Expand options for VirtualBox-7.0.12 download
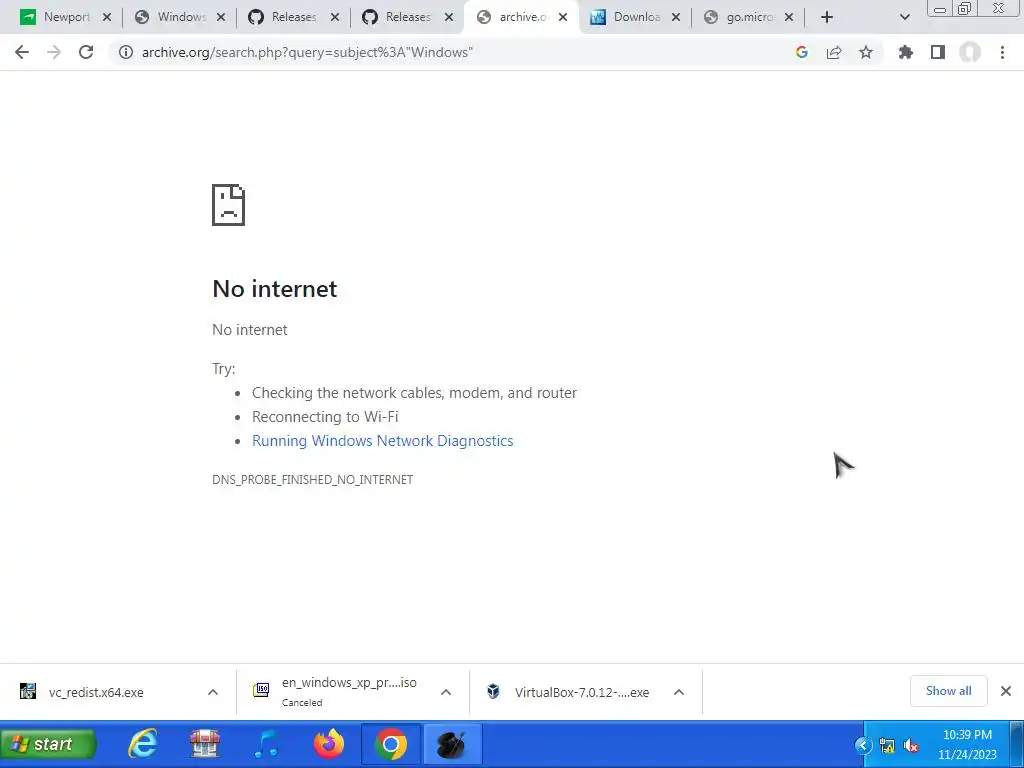Image resolution: width=1024 pixels, height=768 pixels. [679, 692]
